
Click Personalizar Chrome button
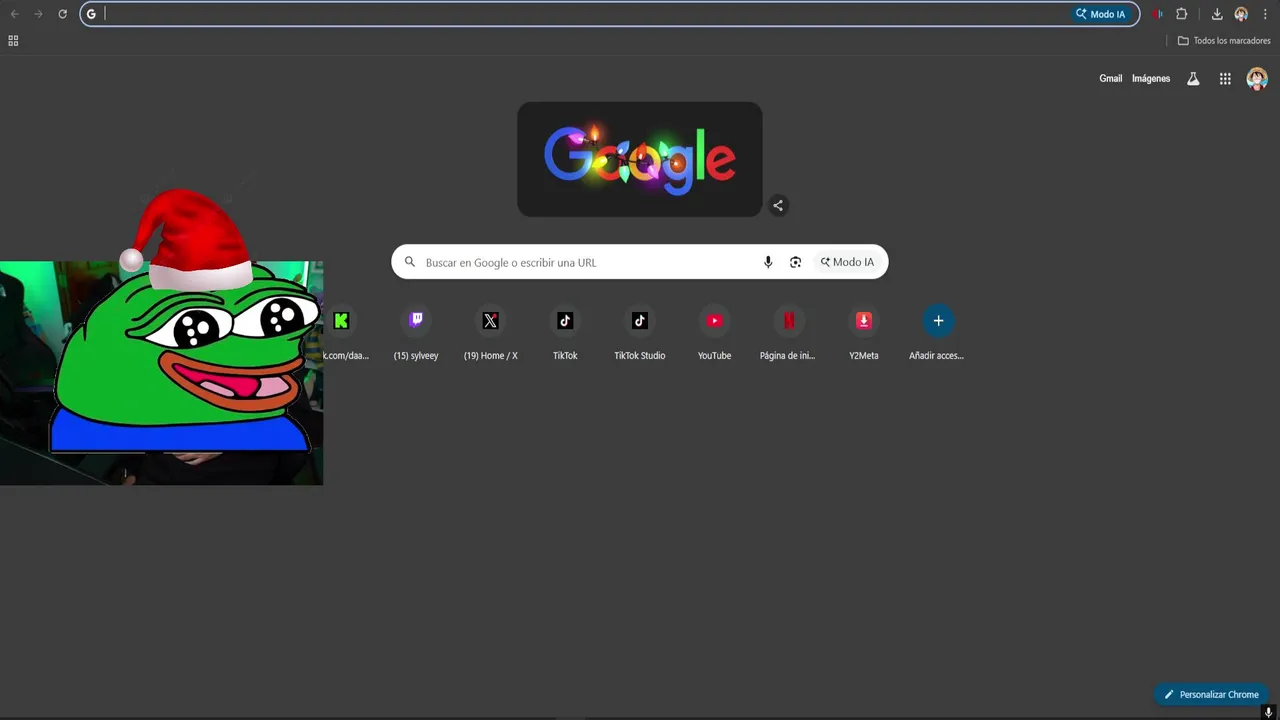[1211, 694]
